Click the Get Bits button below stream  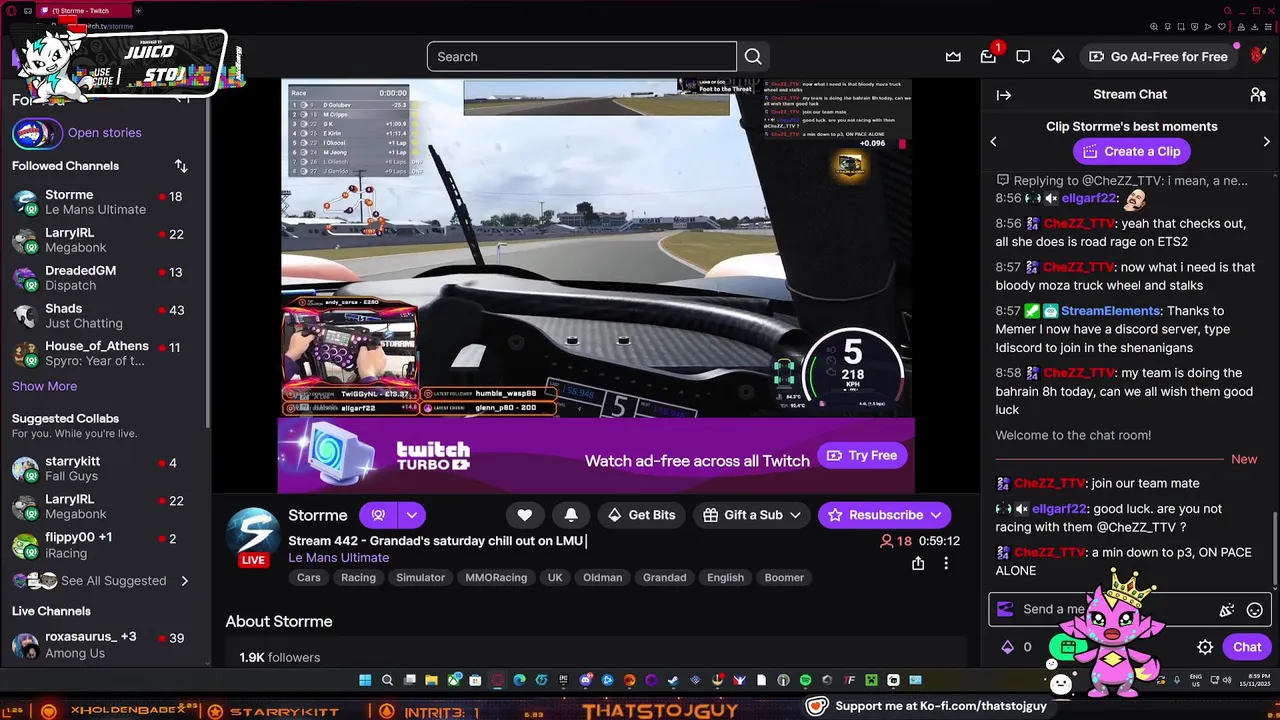(x=641, y=515)
